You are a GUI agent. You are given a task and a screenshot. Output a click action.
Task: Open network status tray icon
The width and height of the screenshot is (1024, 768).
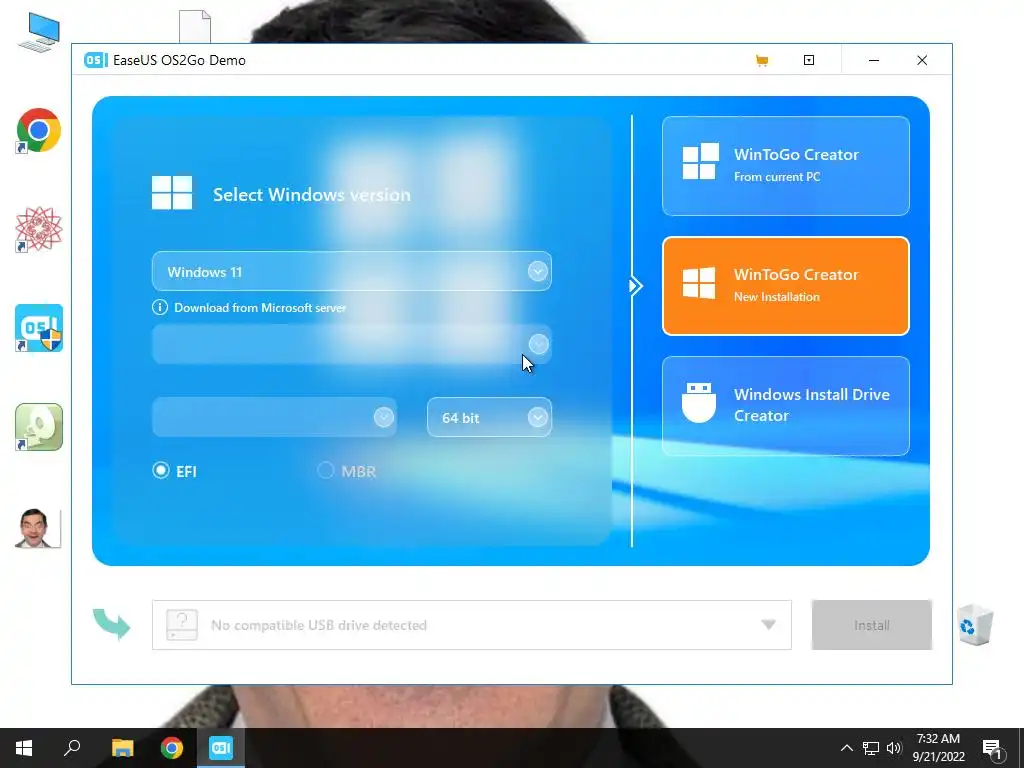(871, 748)
